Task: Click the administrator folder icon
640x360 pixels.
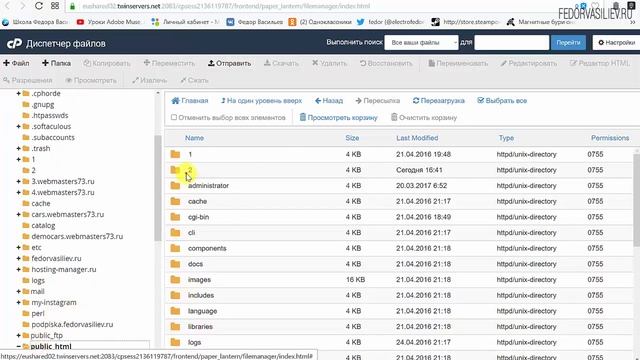Action: tap(176, 185)
